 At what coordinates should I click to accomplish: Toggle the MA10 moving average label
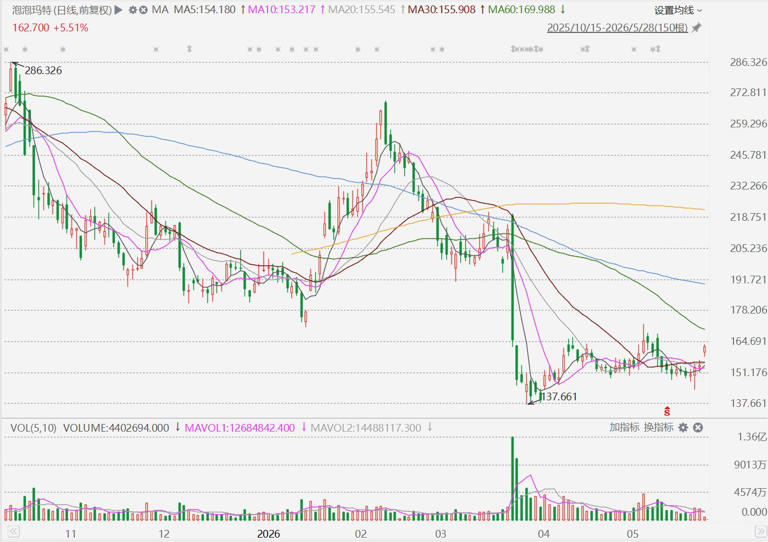click(x=282, y=10)
